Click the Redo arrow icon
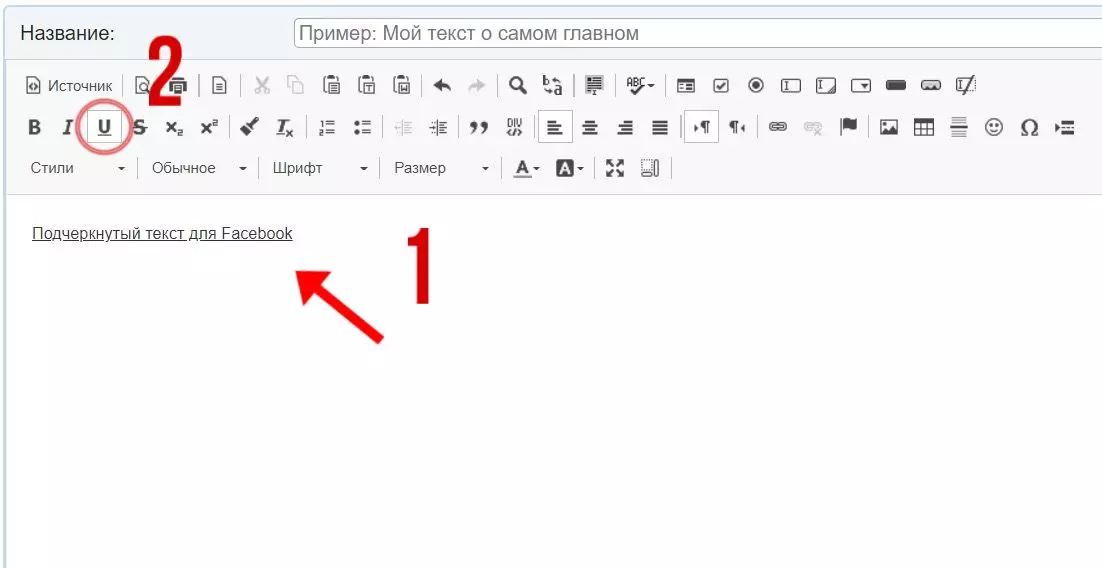The image size is (1102, 568). pos(477,86)
